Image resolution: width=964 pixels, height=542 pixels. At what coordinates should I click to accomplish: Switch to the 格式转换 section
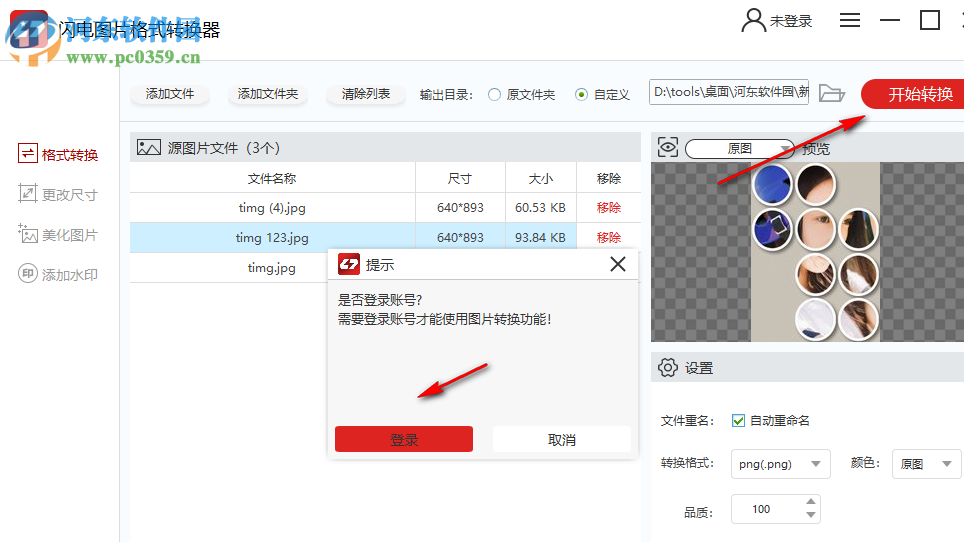coord(58,154)
